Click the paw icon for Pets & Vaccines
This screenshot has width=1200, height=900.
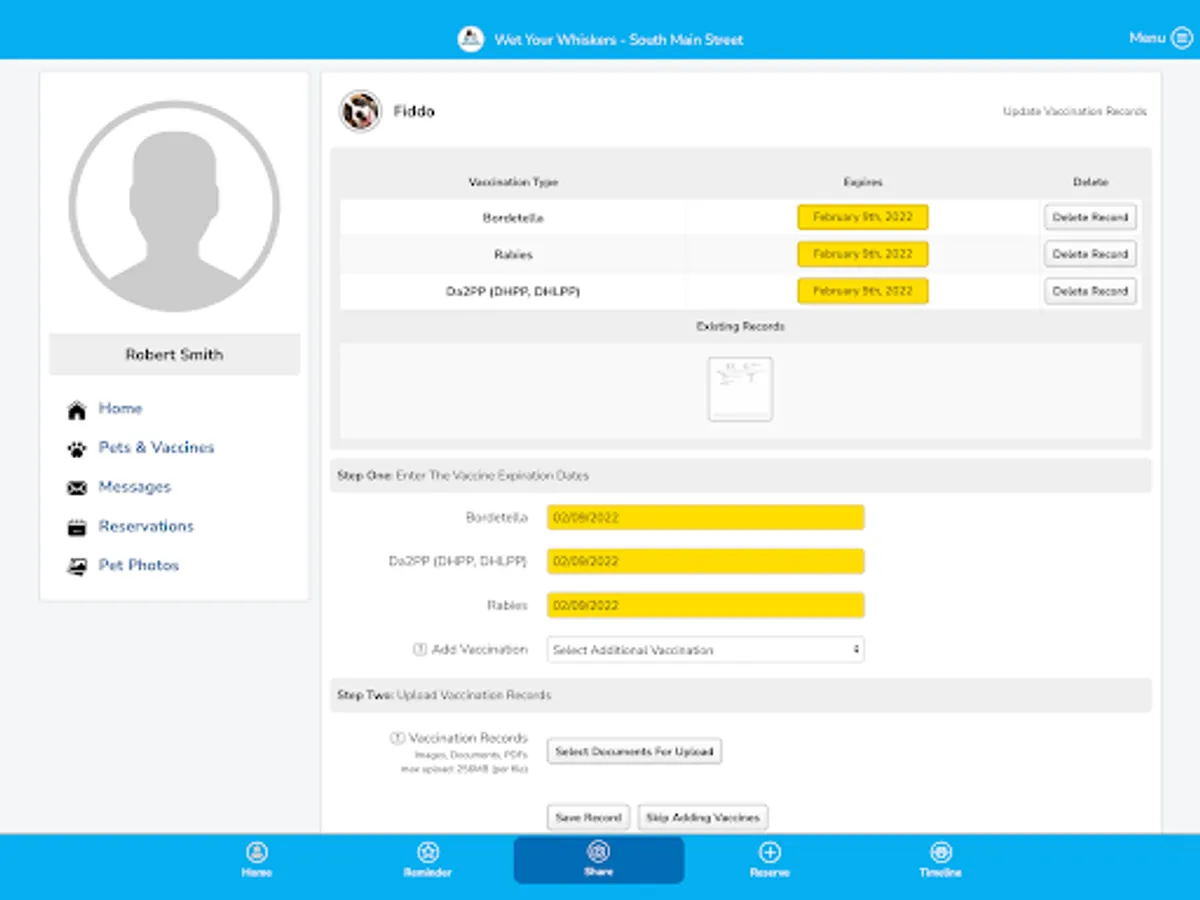[x=77, y=449]
